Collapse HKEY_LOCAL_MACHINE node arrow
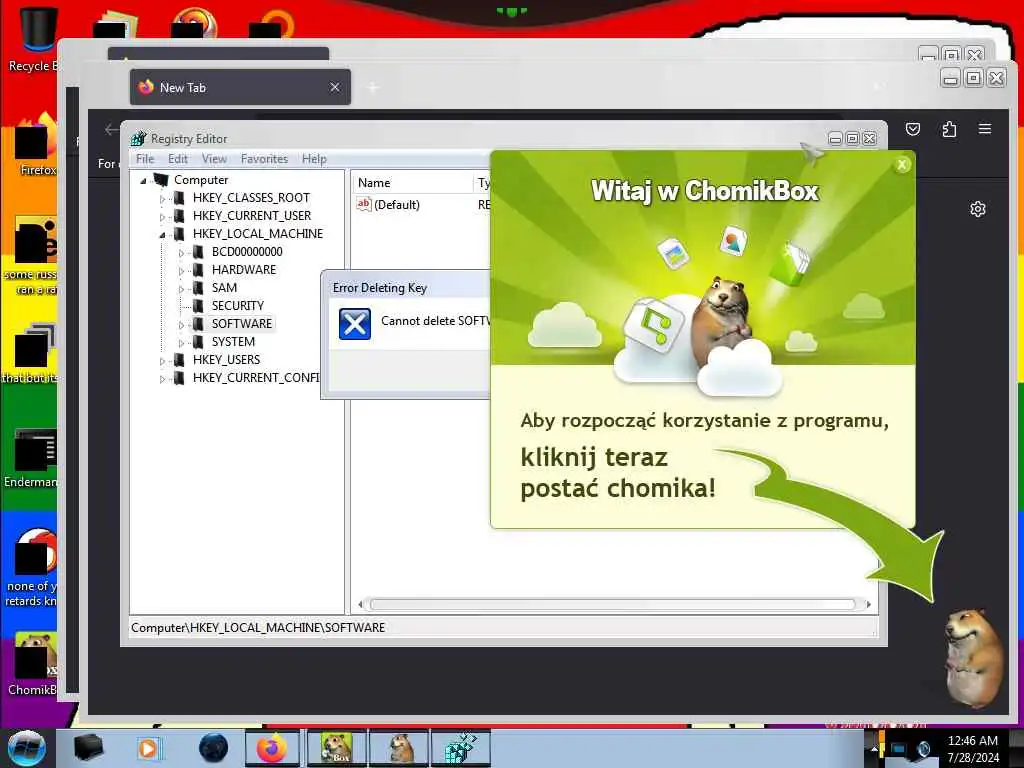Image resolution: width=1024 pixels, height=768 pixels. (162, 234)
